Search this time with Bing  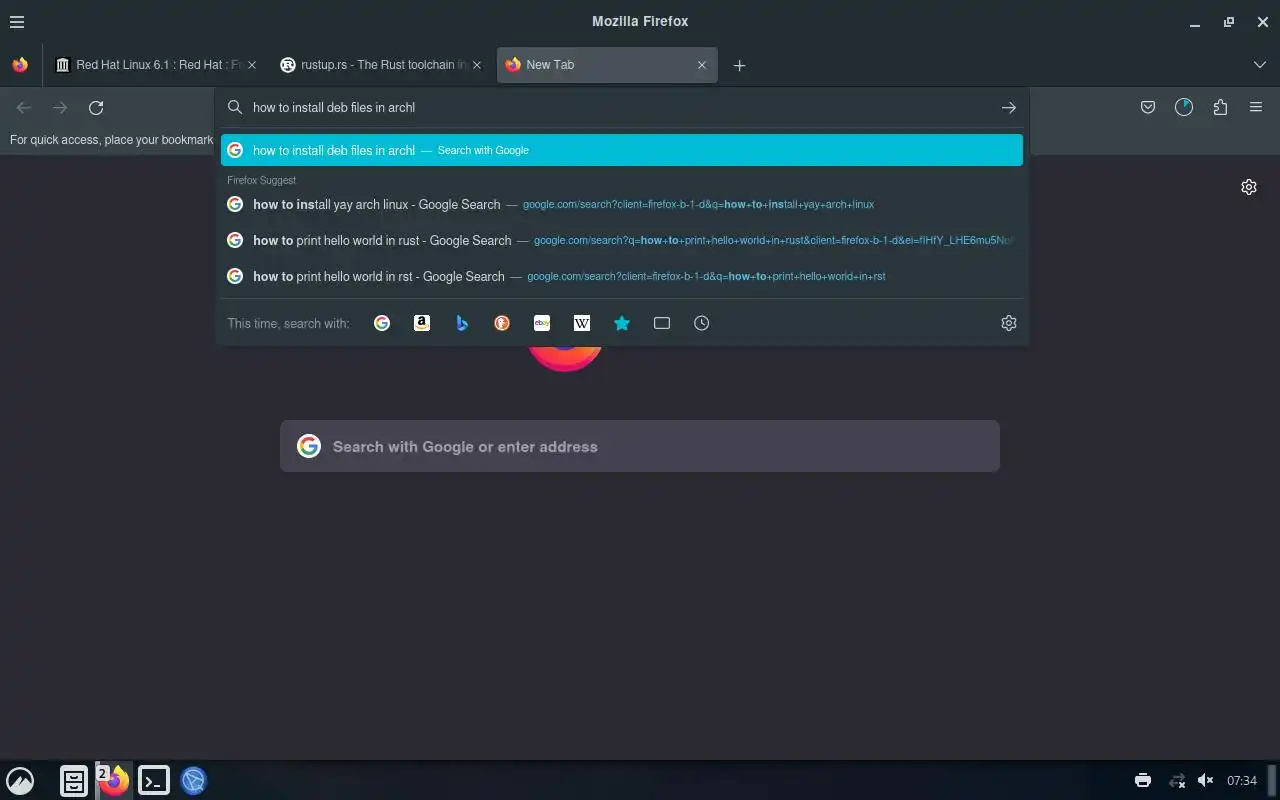462,323
